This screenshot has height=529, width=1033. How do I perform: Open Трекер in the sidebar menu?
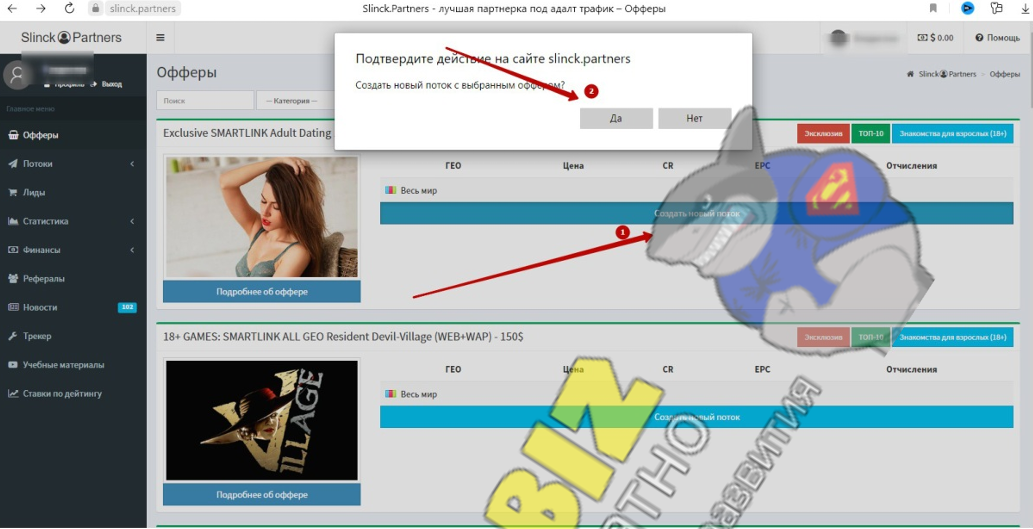(x=37, y=336)
